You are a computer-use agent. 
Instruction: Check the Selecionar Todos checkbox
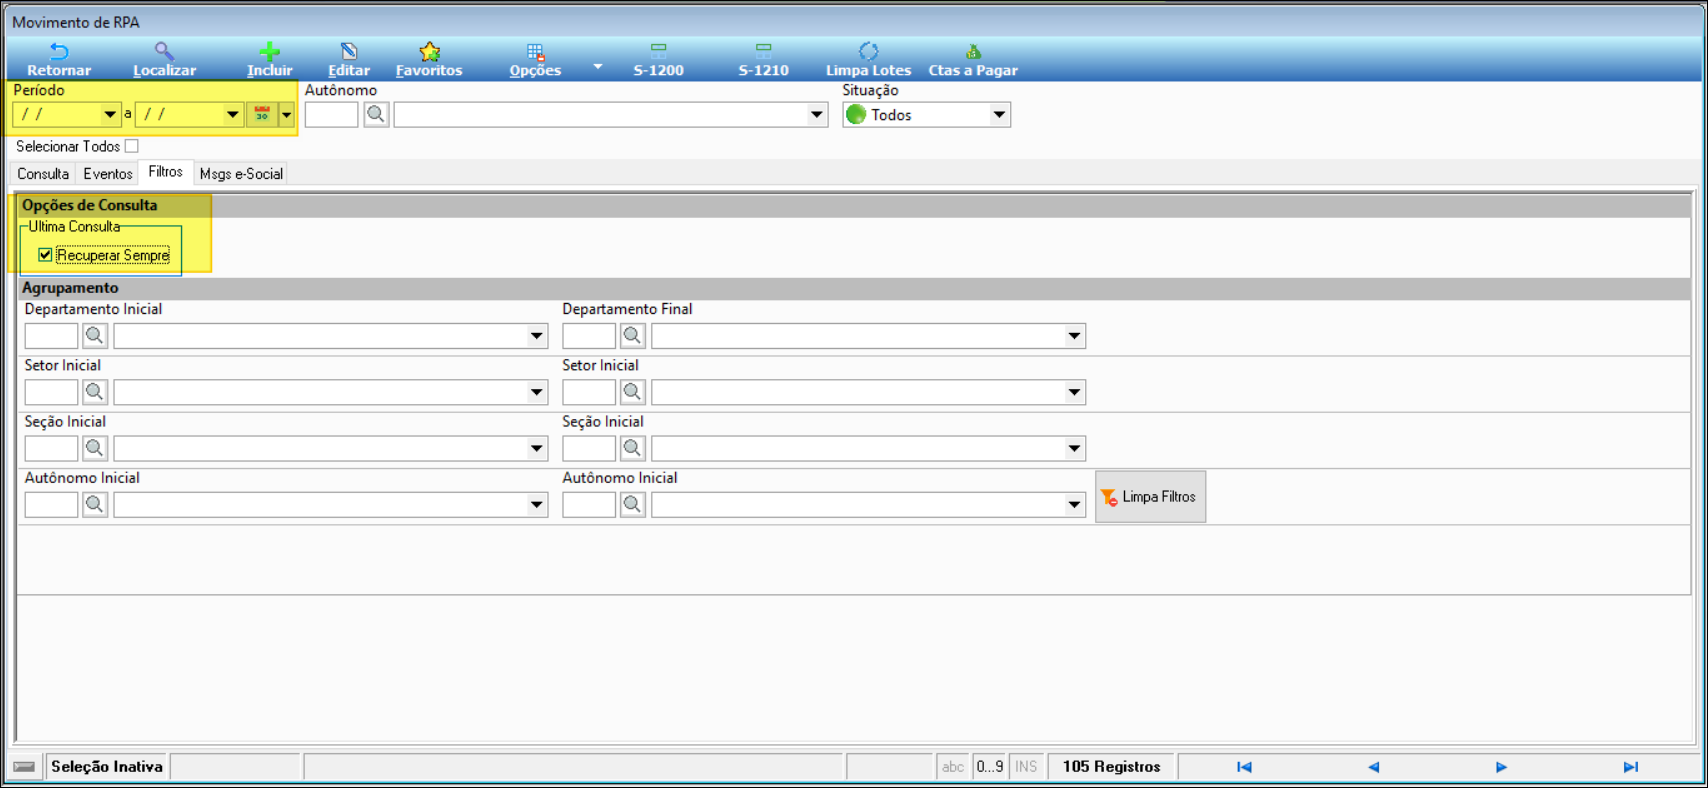coord(132,147)
